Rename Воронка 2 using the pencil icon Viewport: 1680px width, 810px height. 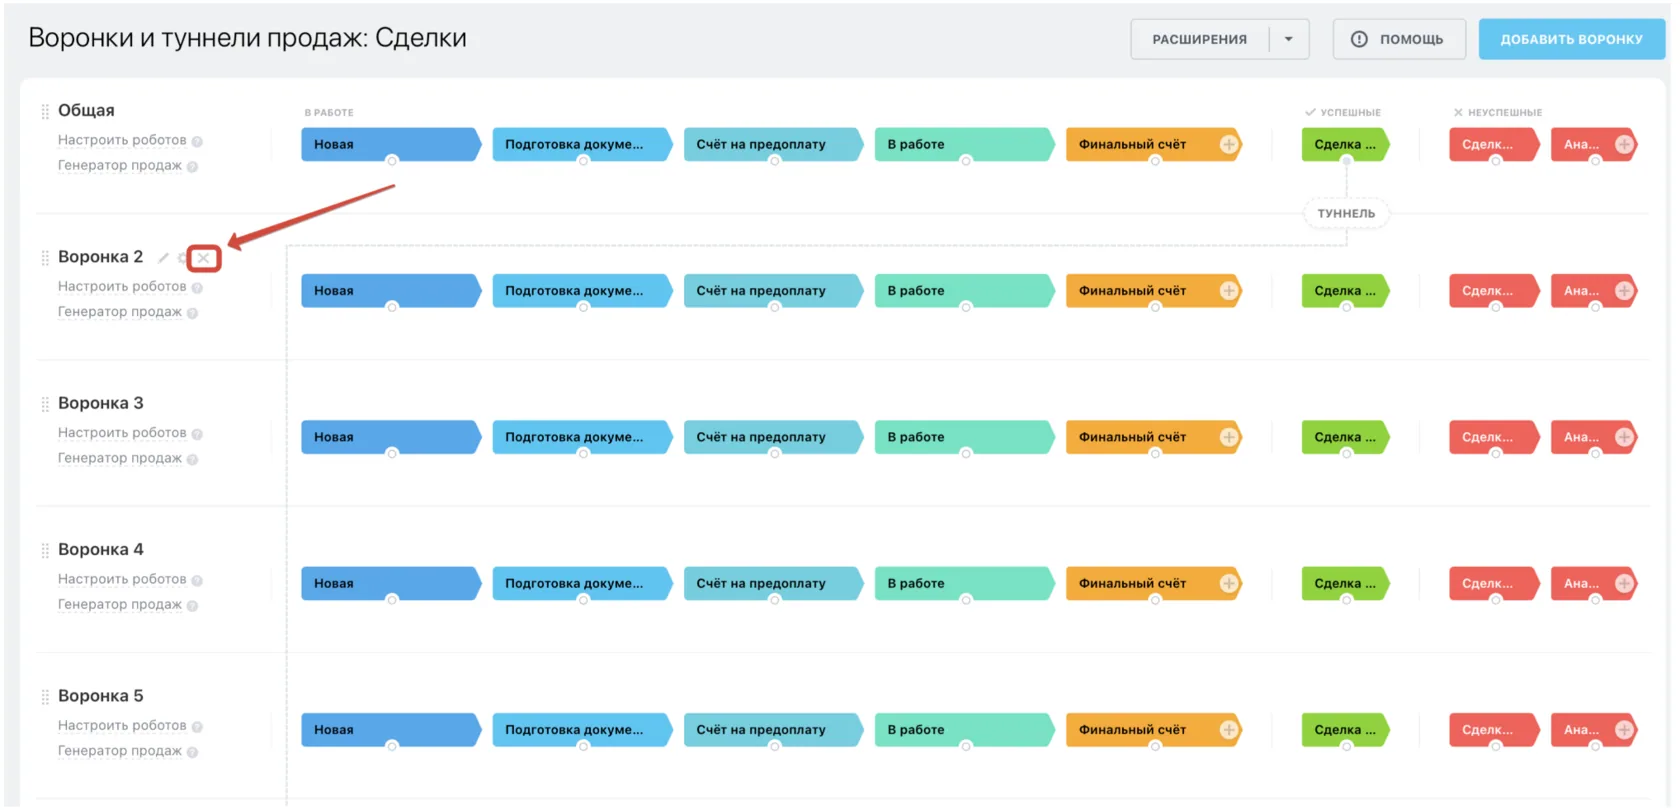tap(163, 258)
